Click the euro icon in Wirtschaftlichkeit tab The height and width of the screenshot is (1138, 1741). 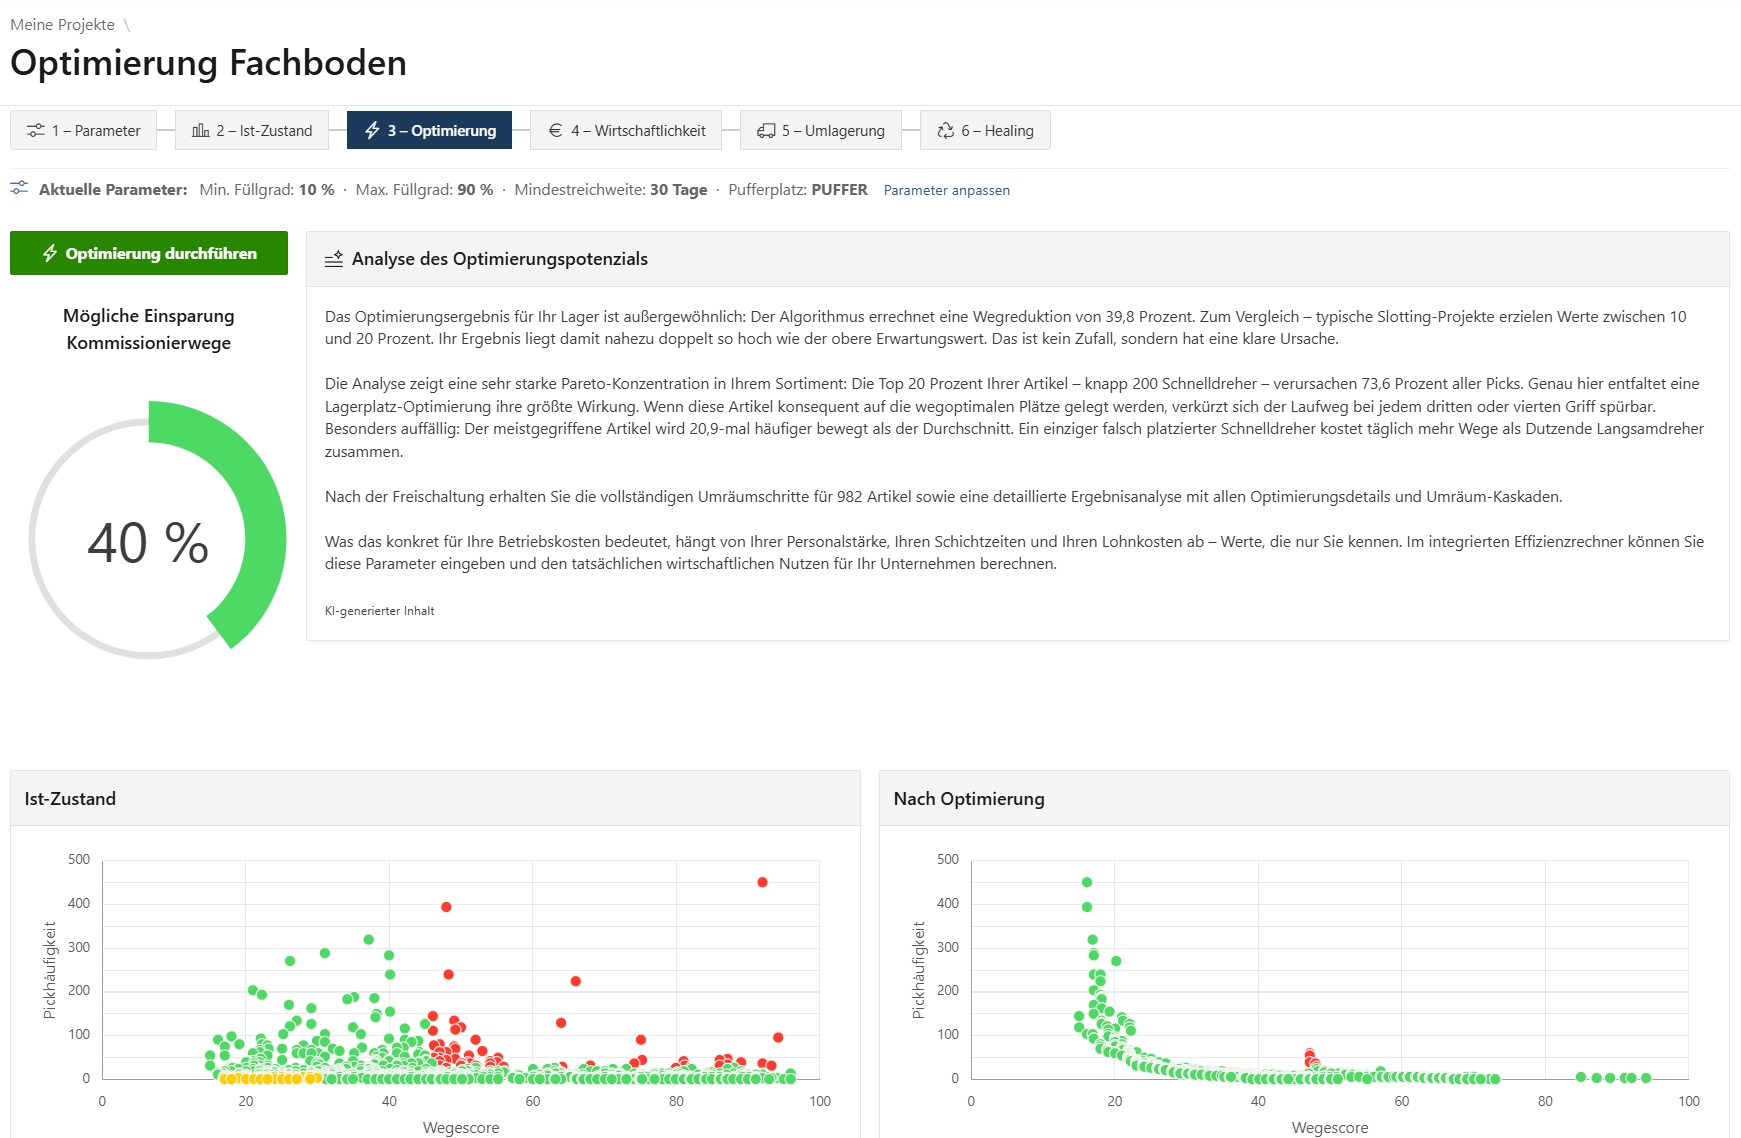point(555,131)
